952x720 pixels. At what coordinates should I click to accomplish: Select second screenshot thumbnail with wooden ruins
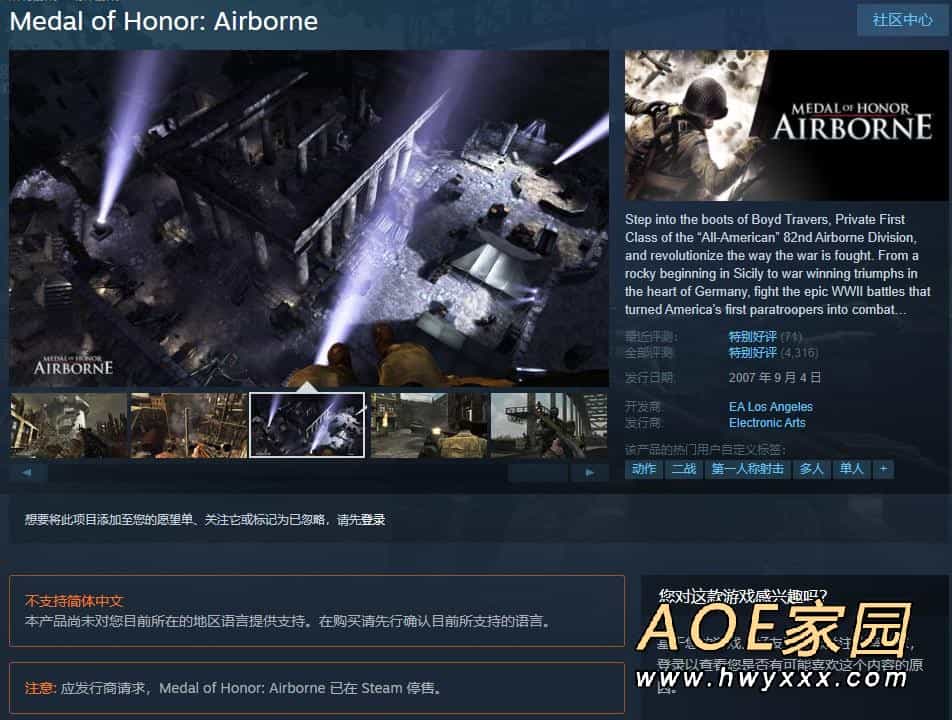coord(189,425)
